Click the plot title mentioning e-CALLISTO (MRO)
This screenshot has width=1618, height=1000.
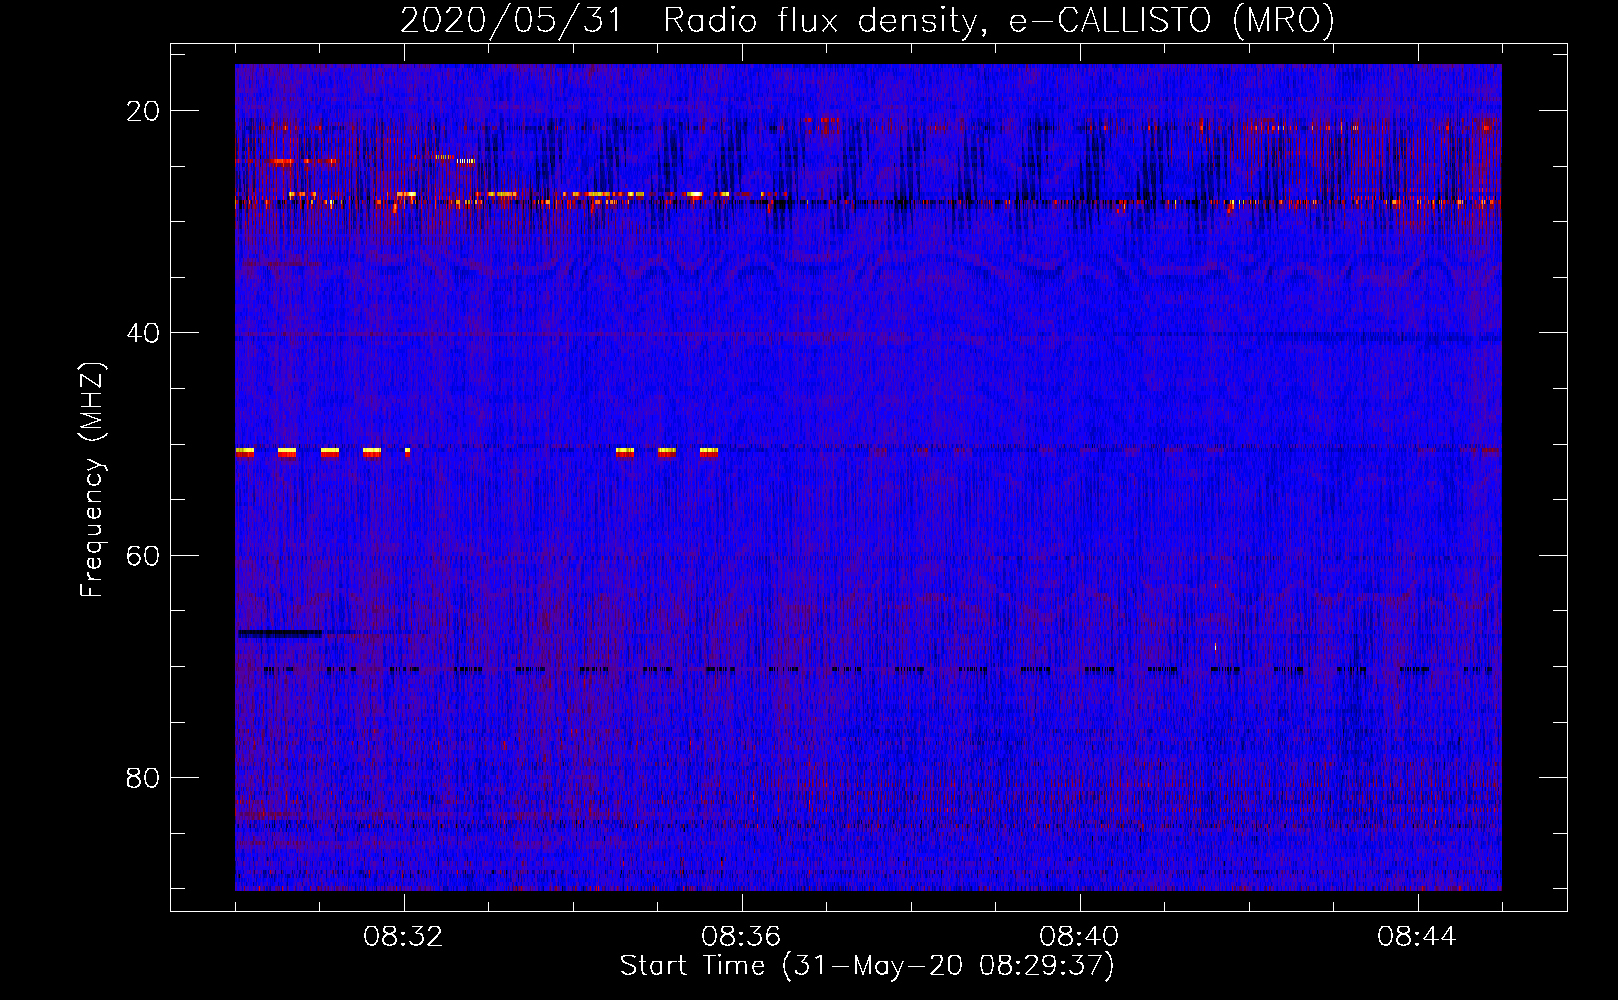(x=867, y=20)
